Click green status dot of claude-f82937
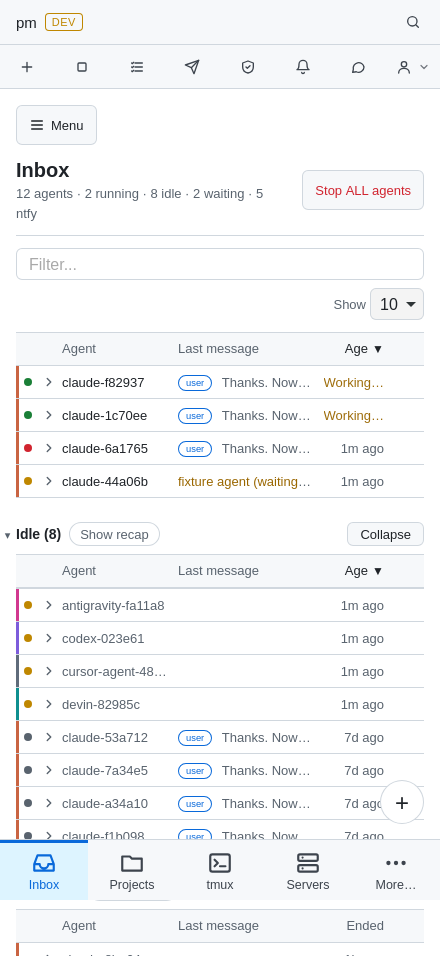Viewport: 440px width, 956px height. pos(28,382)
